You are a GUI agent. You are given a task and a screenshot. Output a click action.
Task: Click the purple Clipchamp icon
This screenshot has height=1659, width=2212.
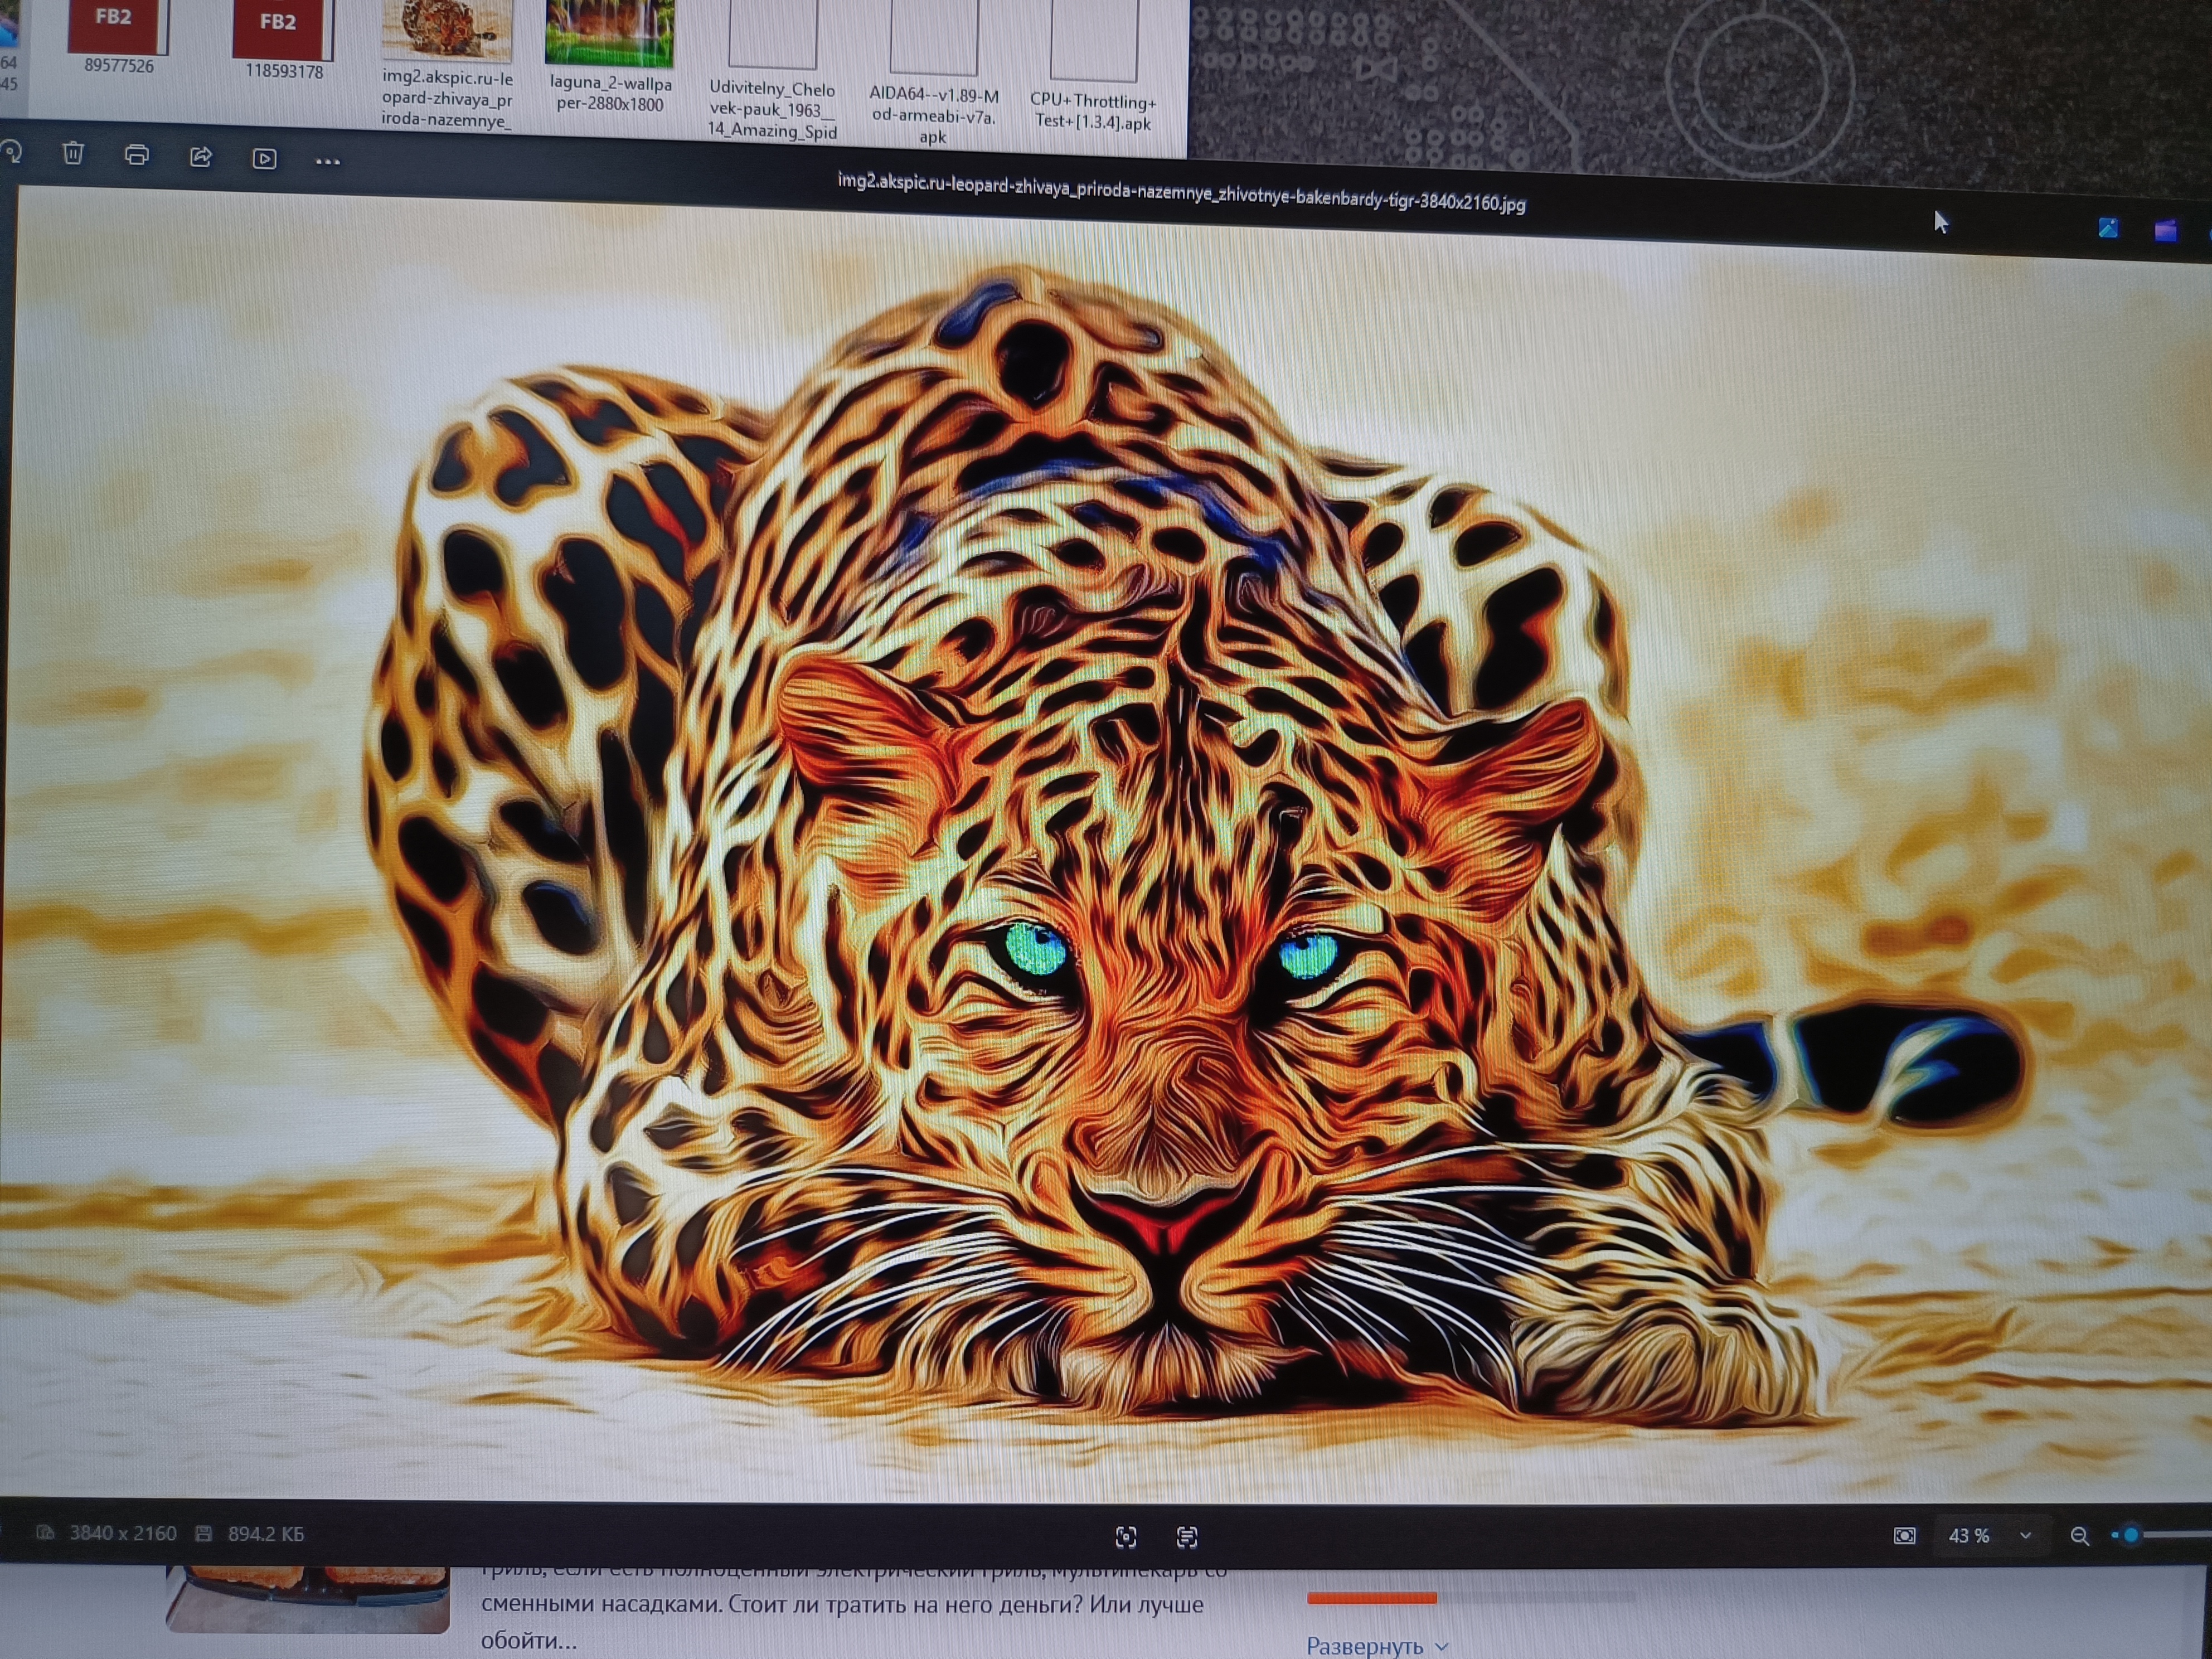(2166, 231)
